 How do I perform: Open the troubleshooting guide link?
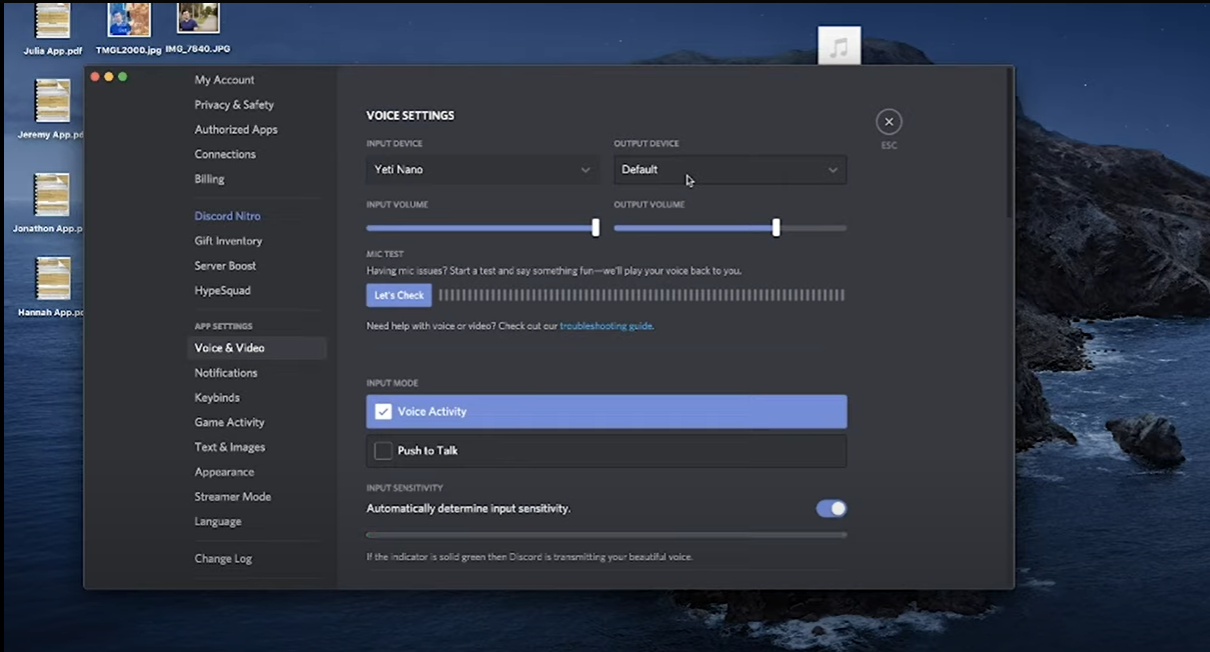tap(606, 326)
